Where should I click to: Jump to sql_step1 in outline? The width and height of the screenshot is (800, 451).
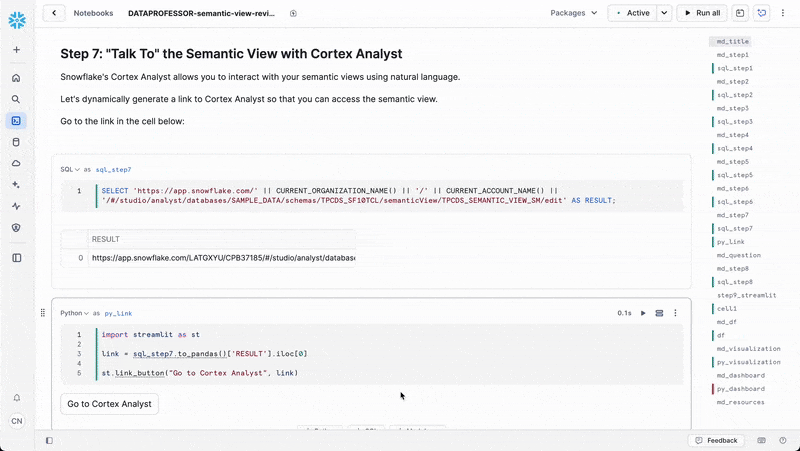point(735,68)
